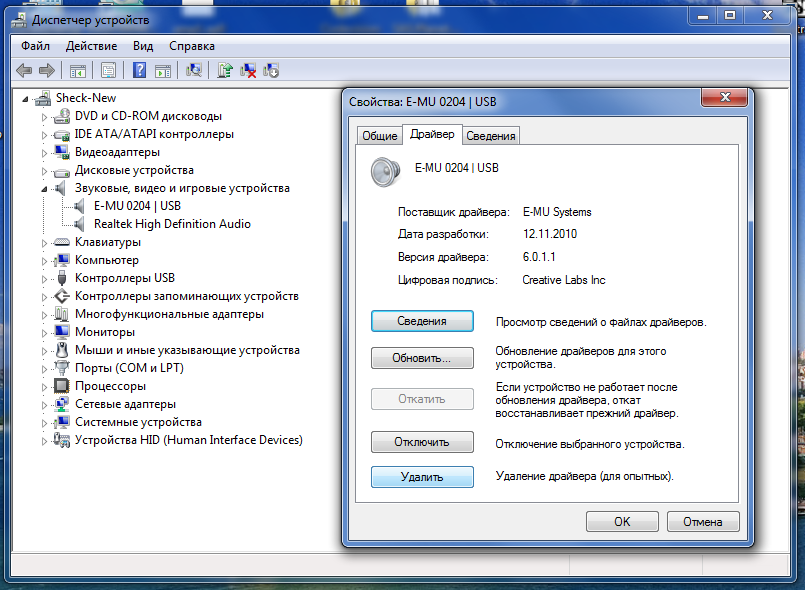Select Контроллеры USB tree row
This screenshot has width=805, height=590.
click(125, 278)
